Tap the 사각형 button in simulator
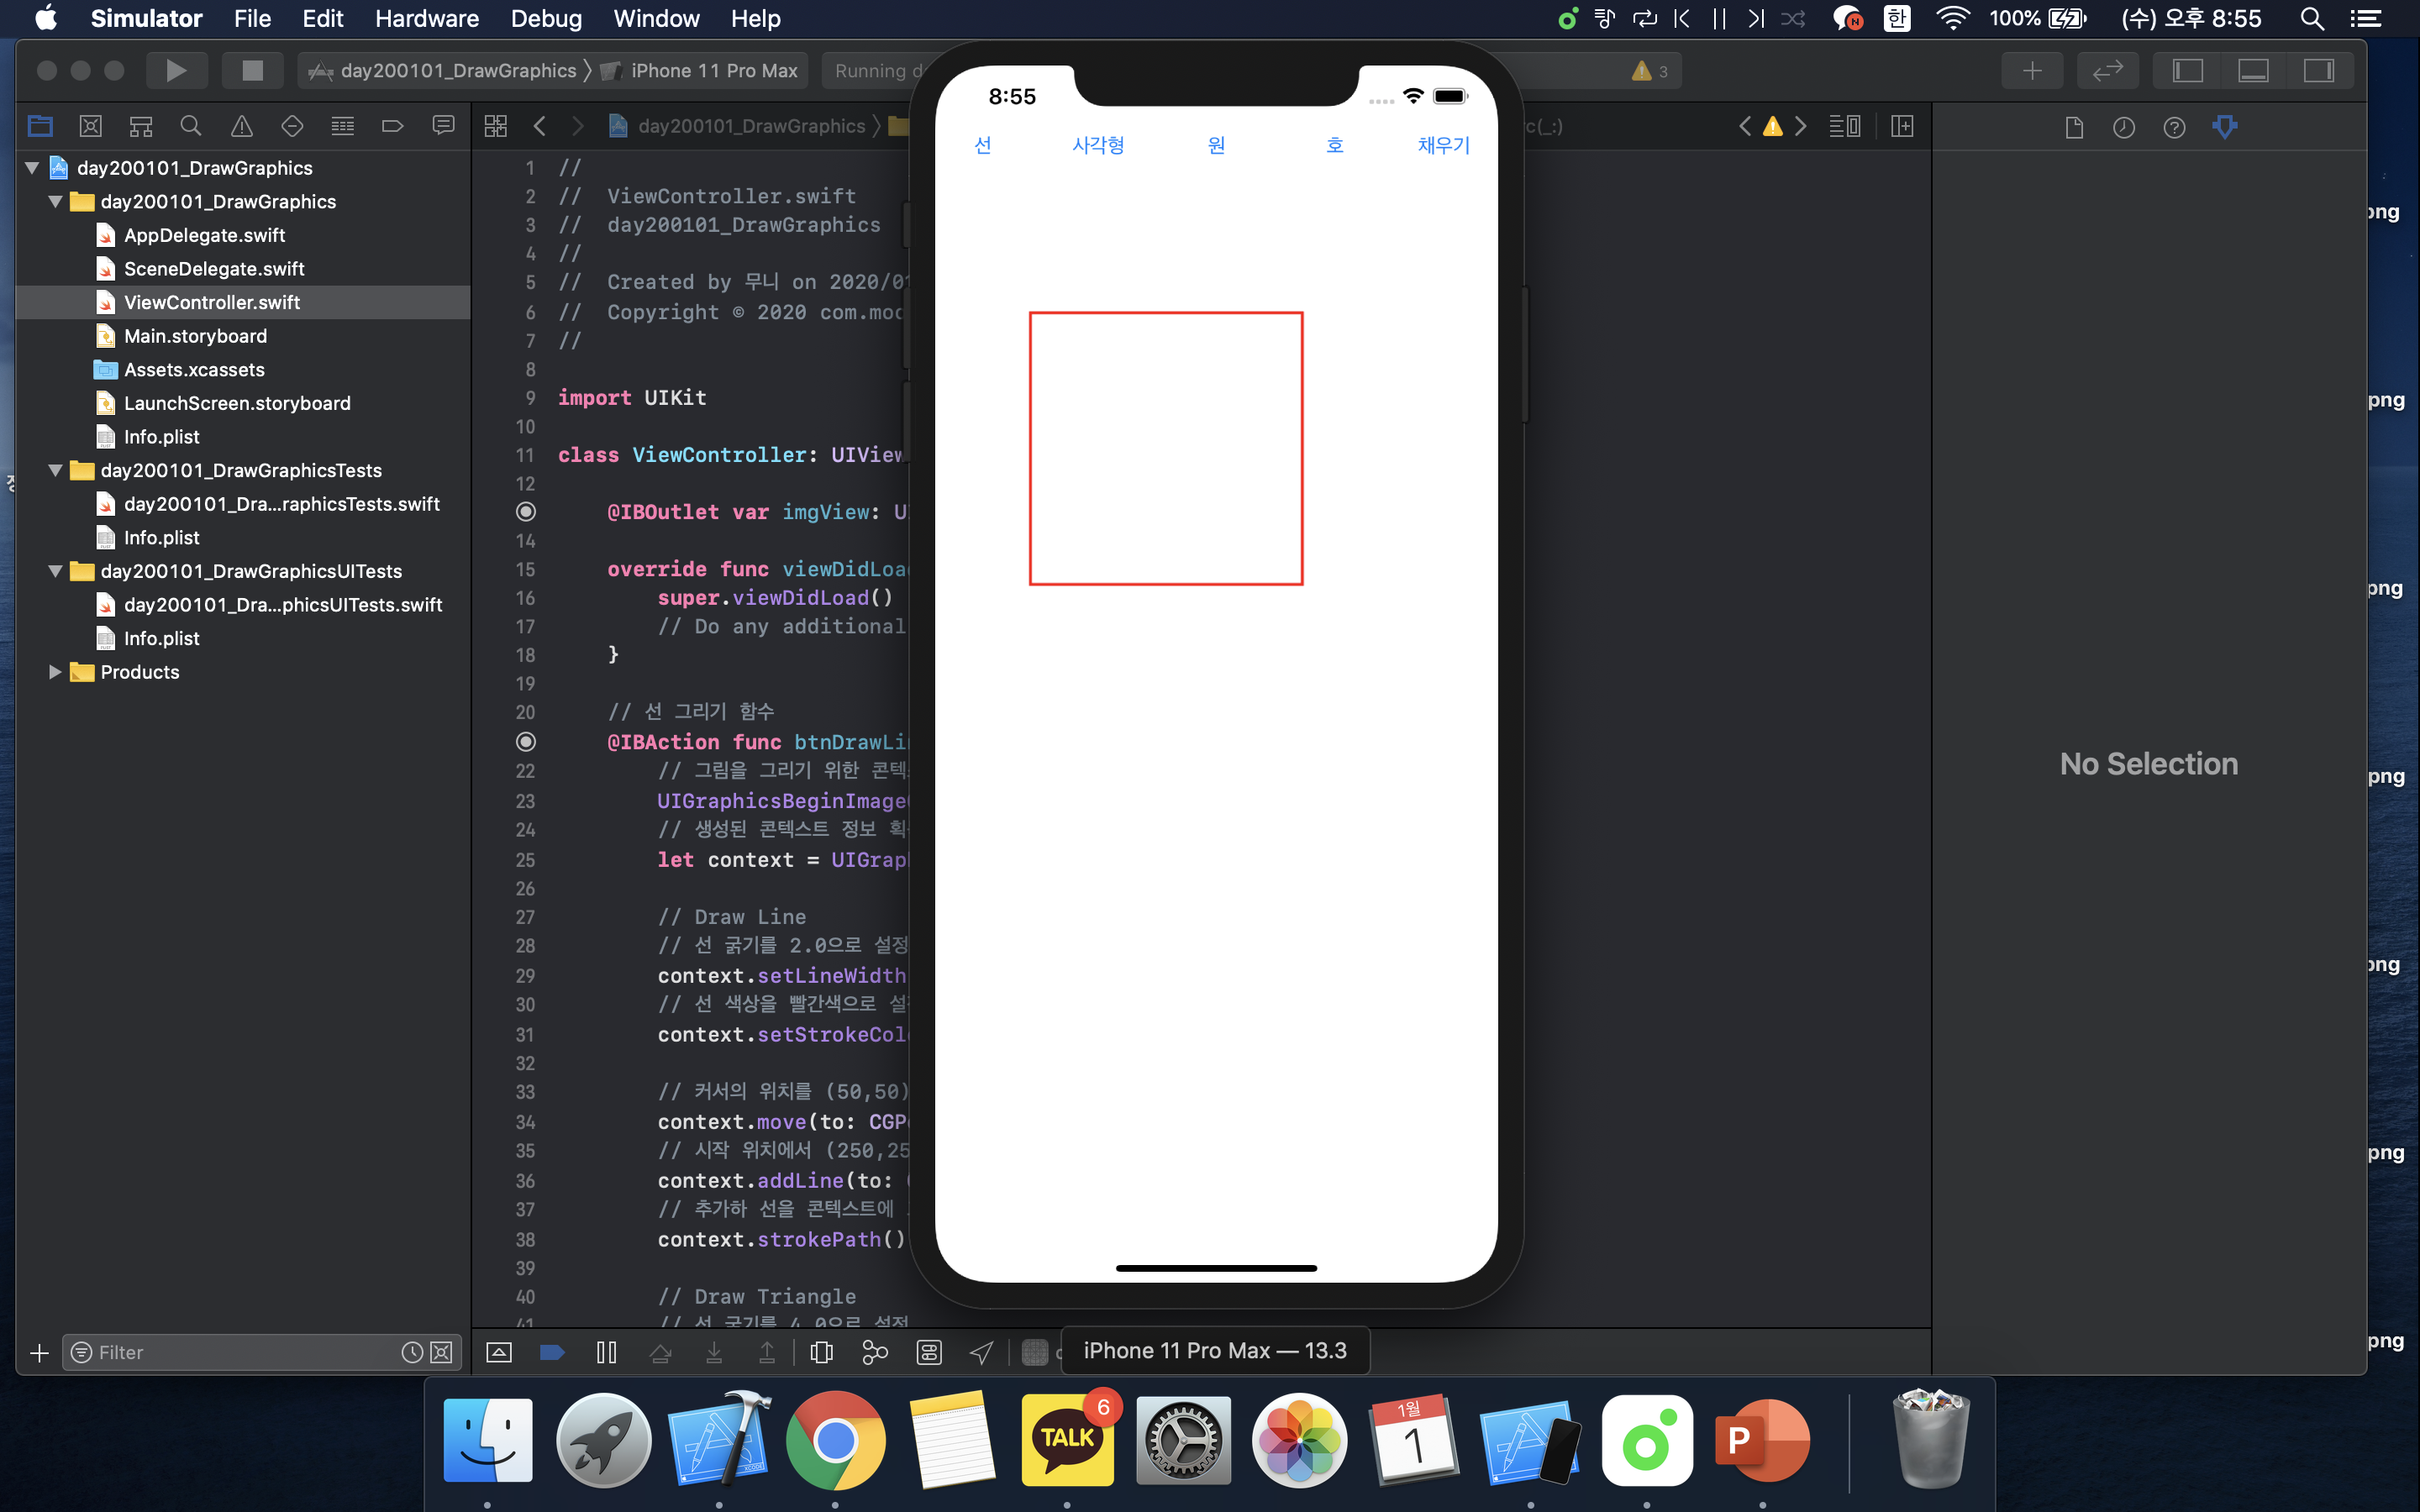The width and height of the screenshot is (2420, 1512). click(1098, 145)
